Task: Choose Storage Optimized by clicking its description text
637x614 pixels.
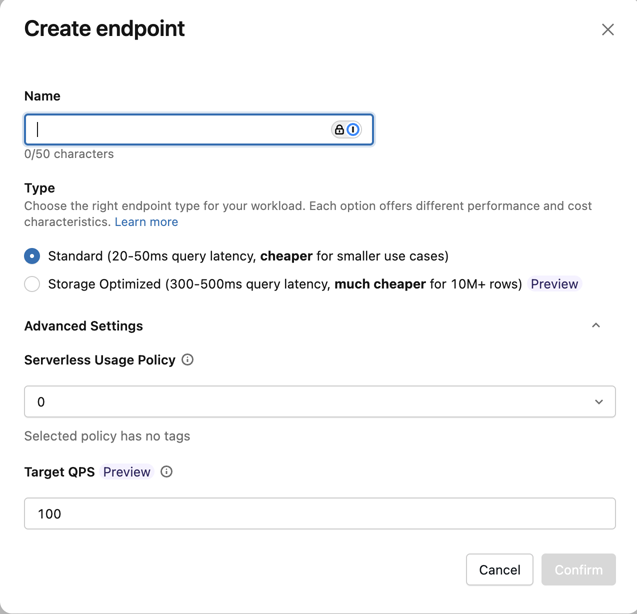Action: tap(285, 284)
